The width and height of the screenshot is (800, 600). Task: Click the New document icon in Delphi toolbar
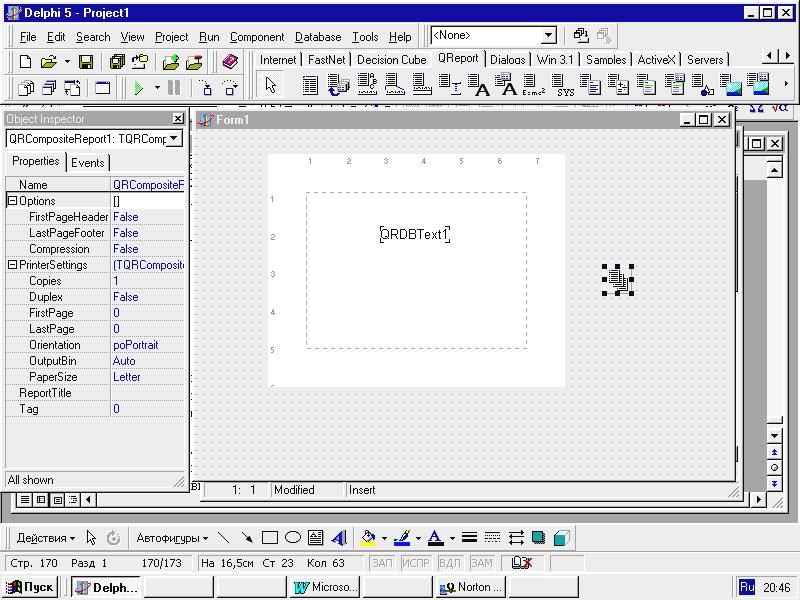pos(25,62)
